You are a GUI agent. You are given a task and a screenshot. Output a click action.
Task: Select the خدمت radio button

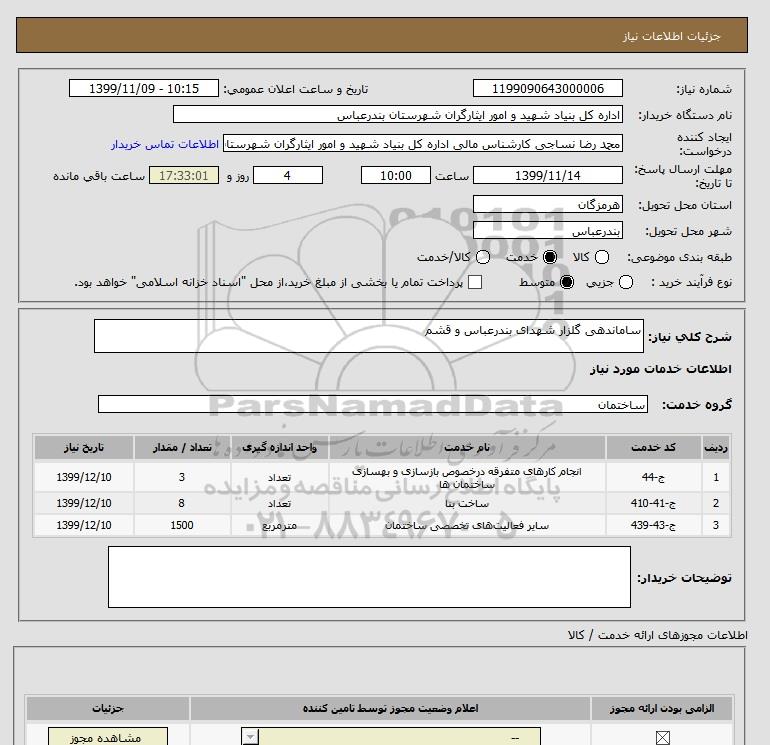(x=550, y=257)
